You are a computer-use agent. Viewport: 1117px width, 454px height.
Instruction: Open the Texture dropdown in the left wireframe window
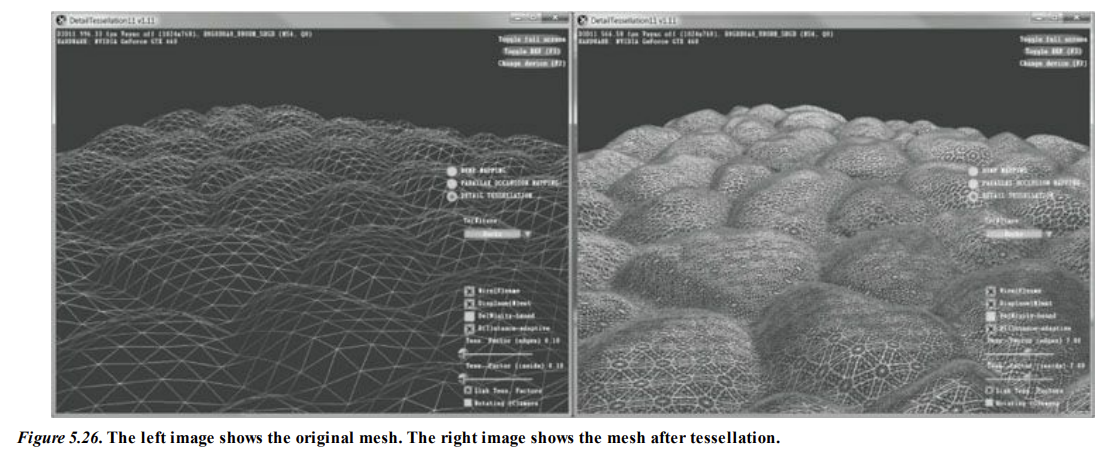(x=498, y=234)
